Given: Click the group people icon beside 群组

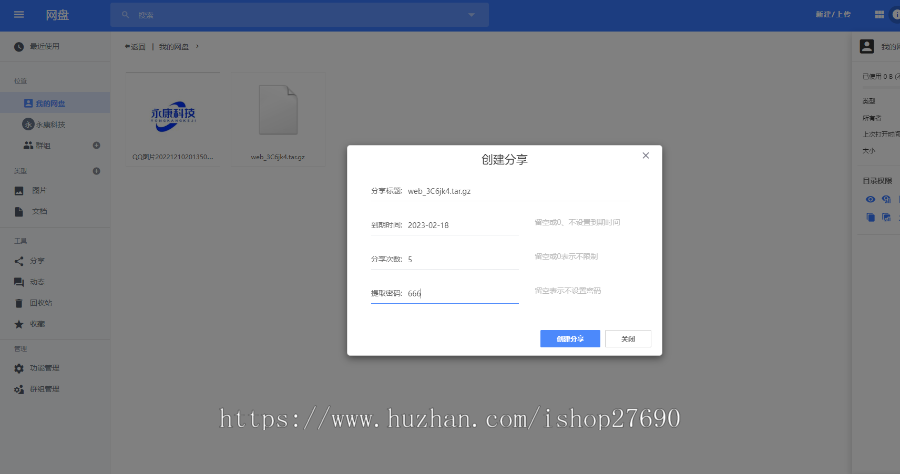Looking at the screenshot, I should [28, 146].
